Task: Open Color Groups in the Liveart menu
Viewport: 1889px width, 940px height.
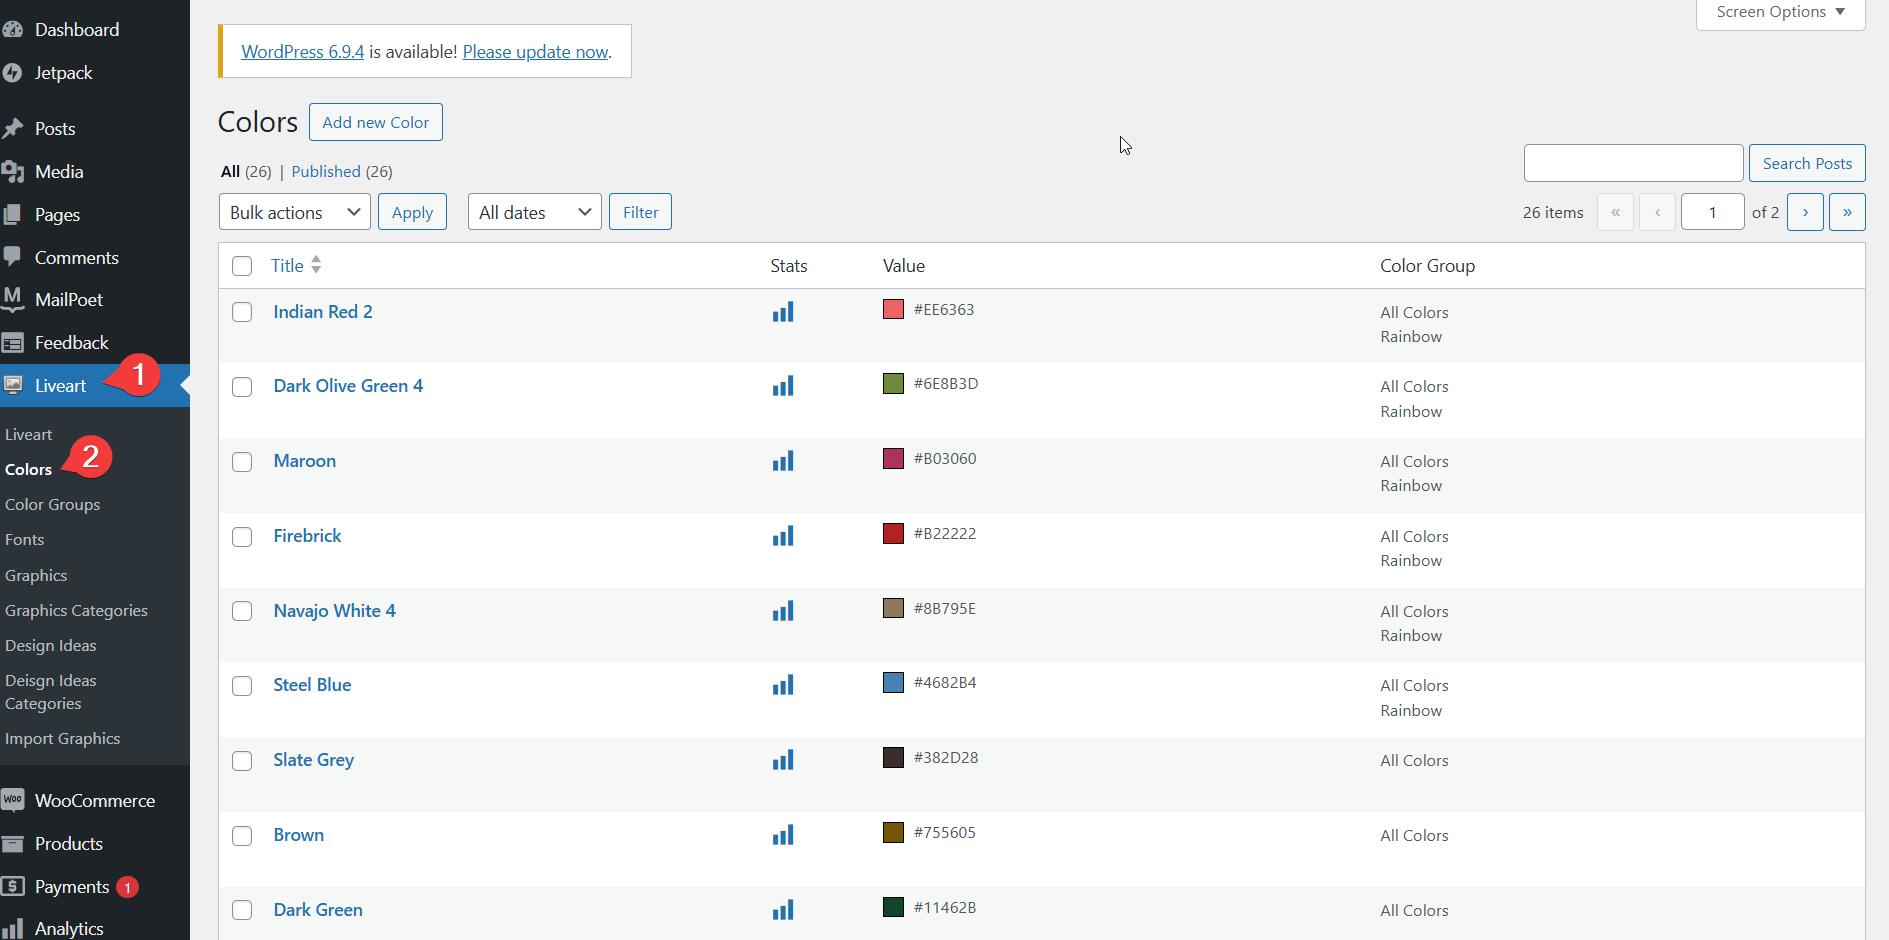Action: (x=52, y=504)
